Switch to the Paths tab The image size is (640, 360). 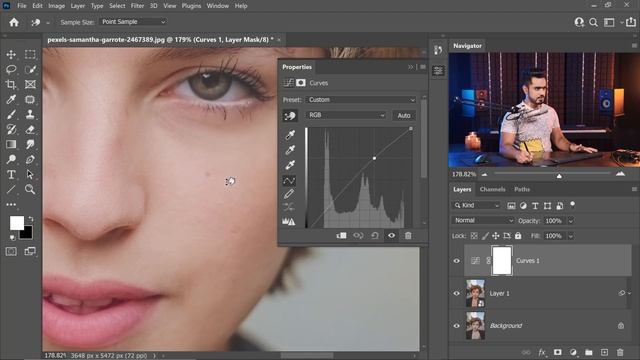pos(522,189)
